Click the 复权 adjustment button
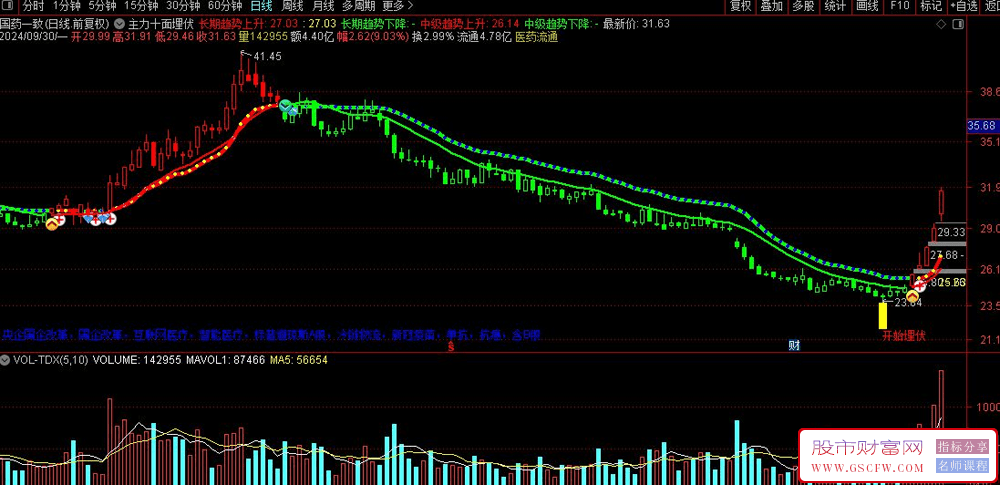 740,6
